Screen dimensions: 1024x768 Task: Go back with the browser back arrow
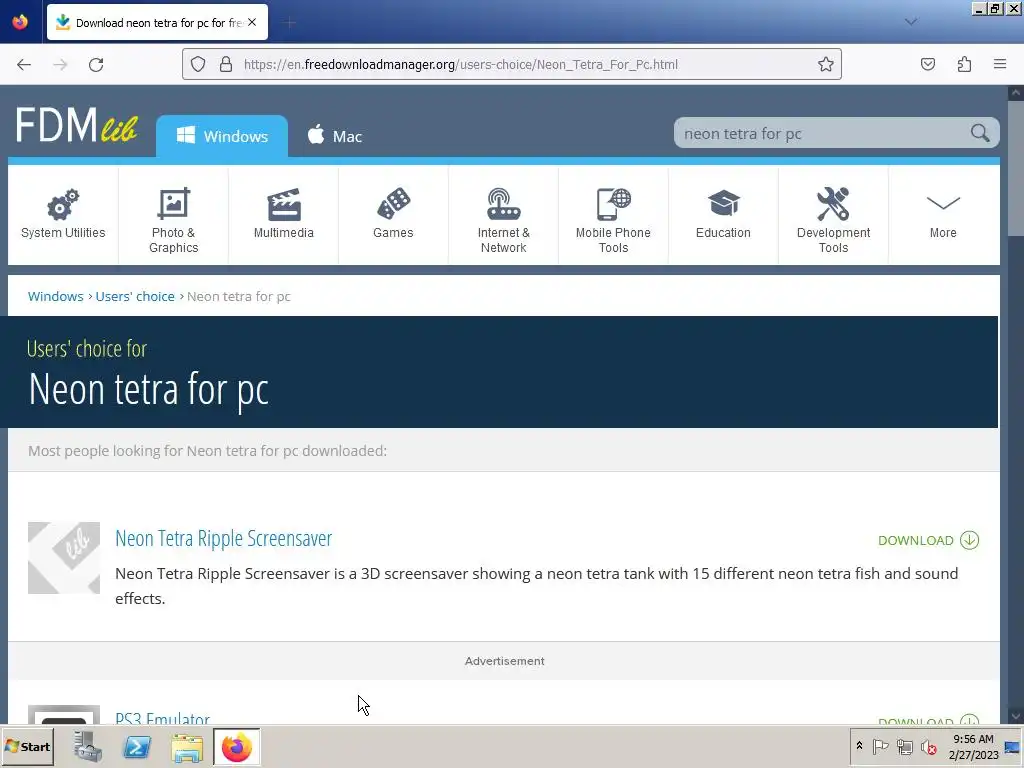pos(24,64)
